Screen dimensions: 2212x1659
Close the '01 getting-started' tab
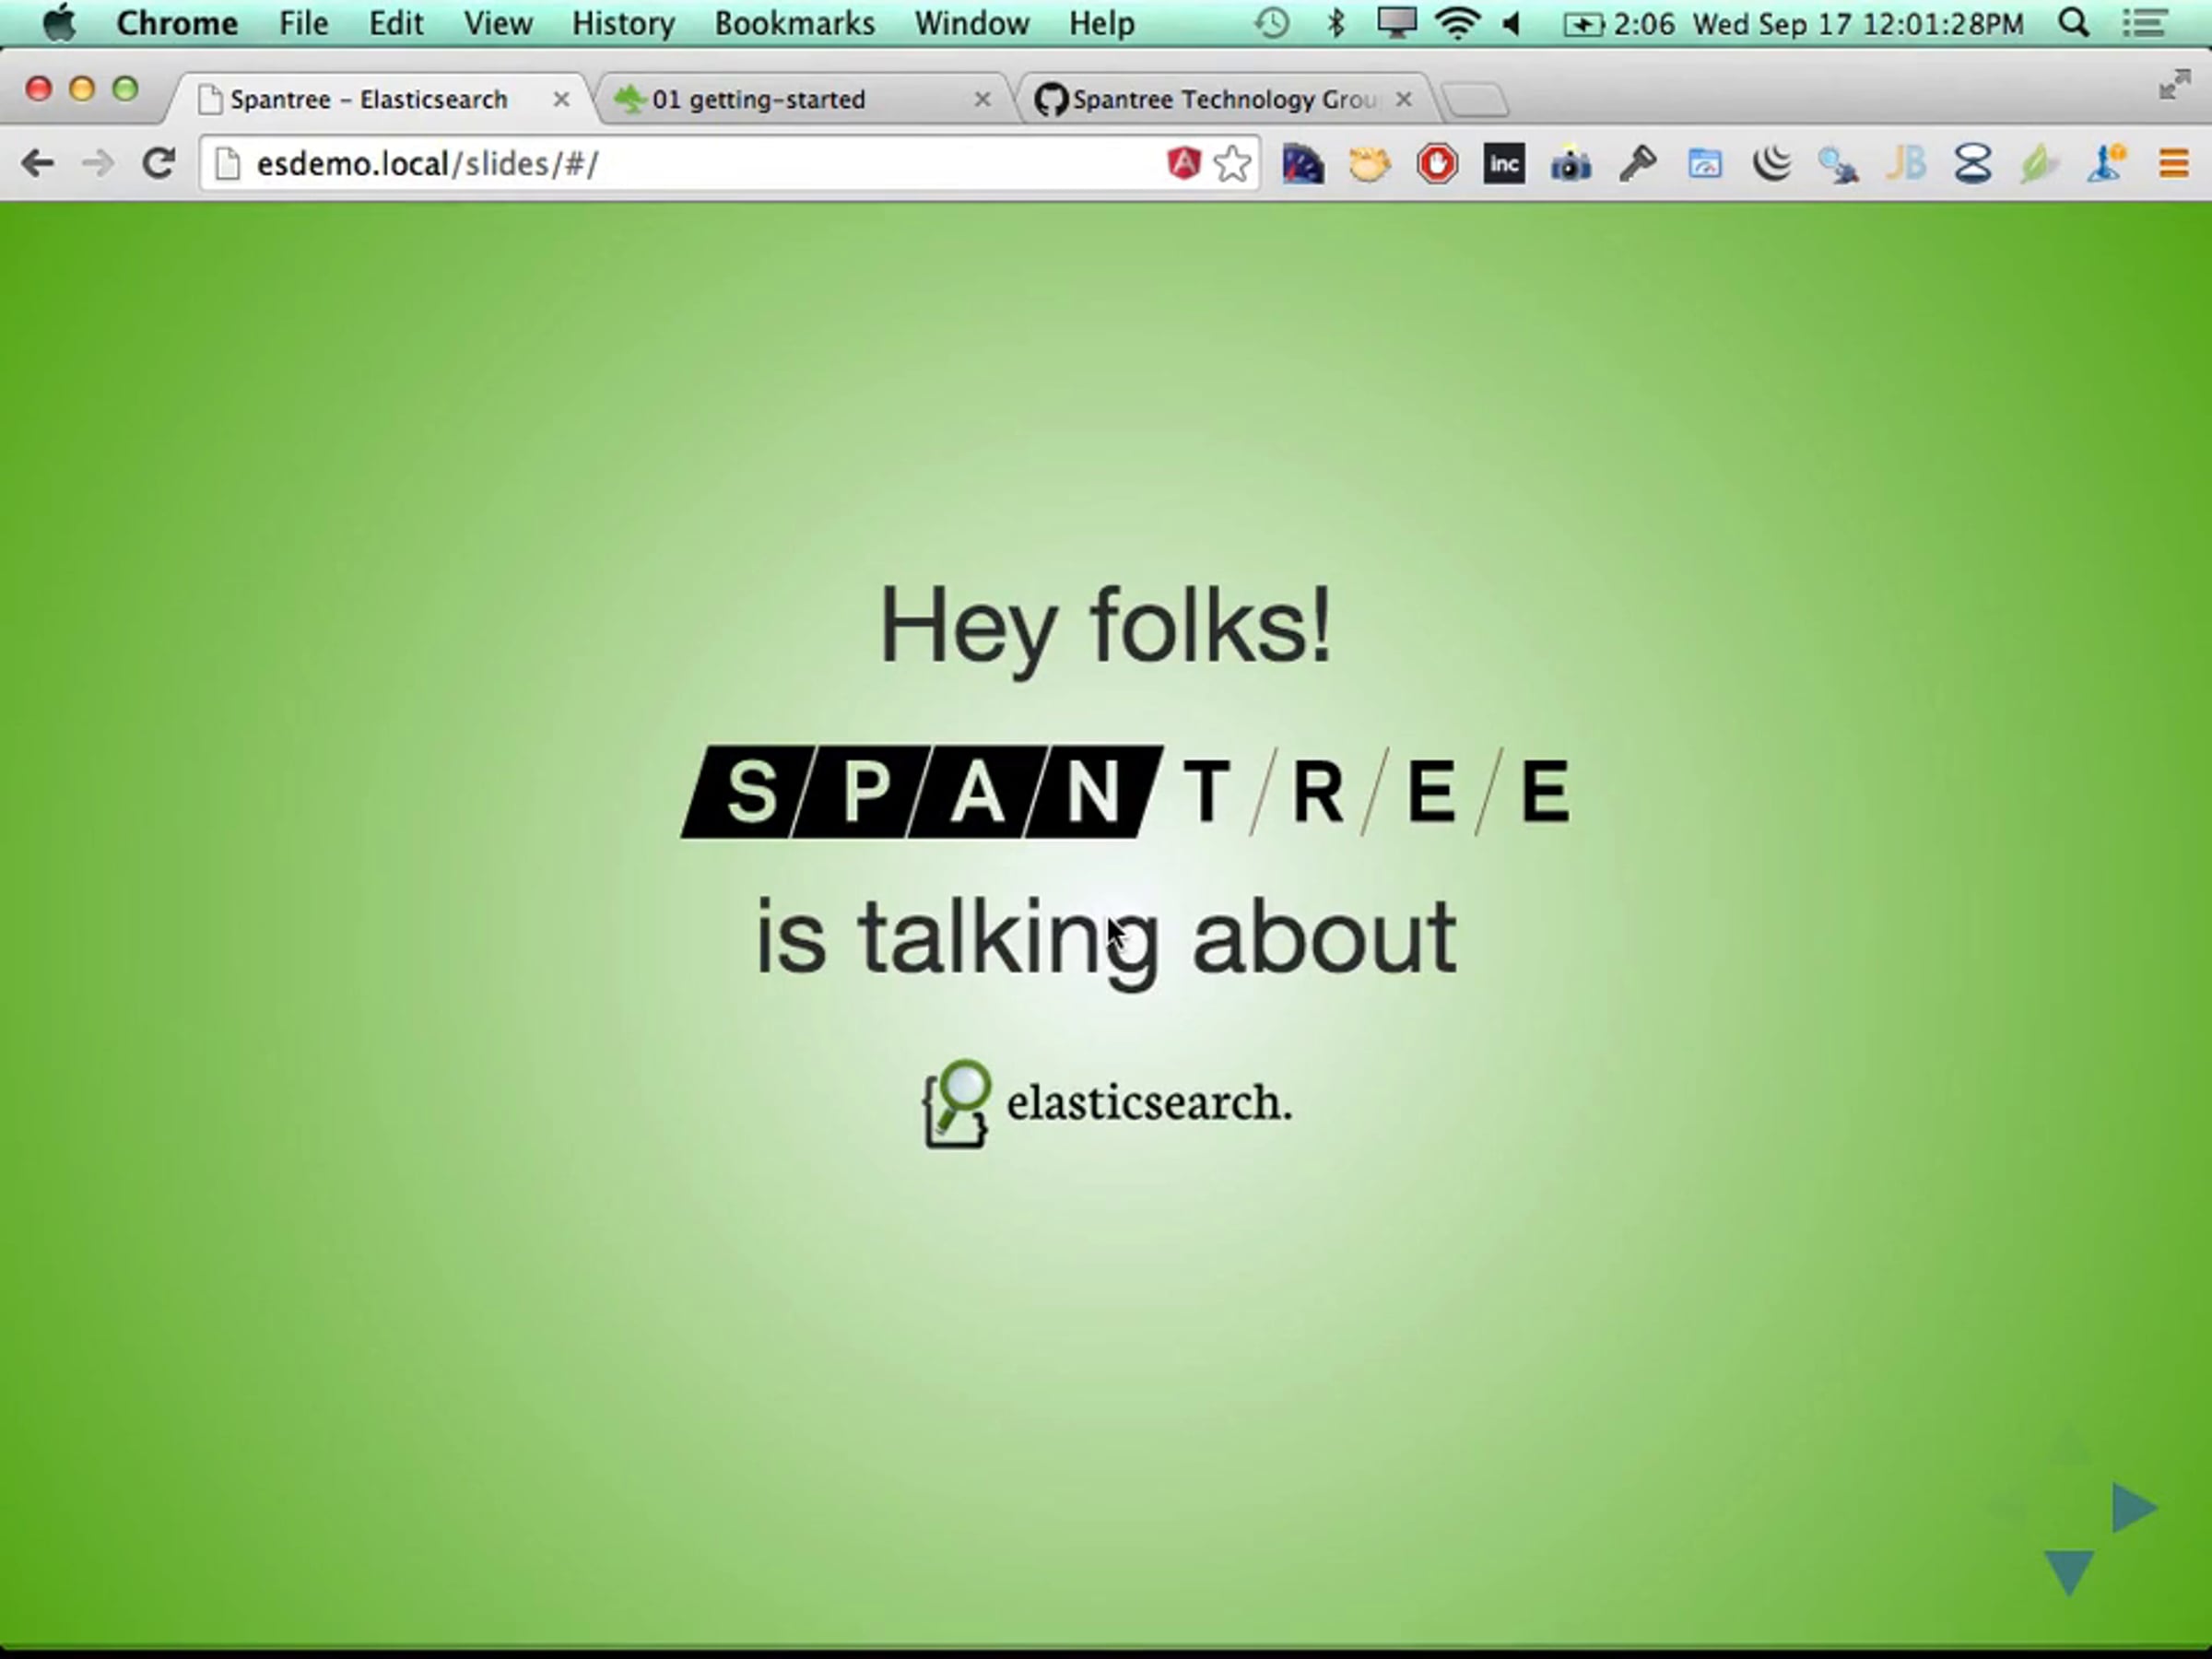click(x=982, y=99)
